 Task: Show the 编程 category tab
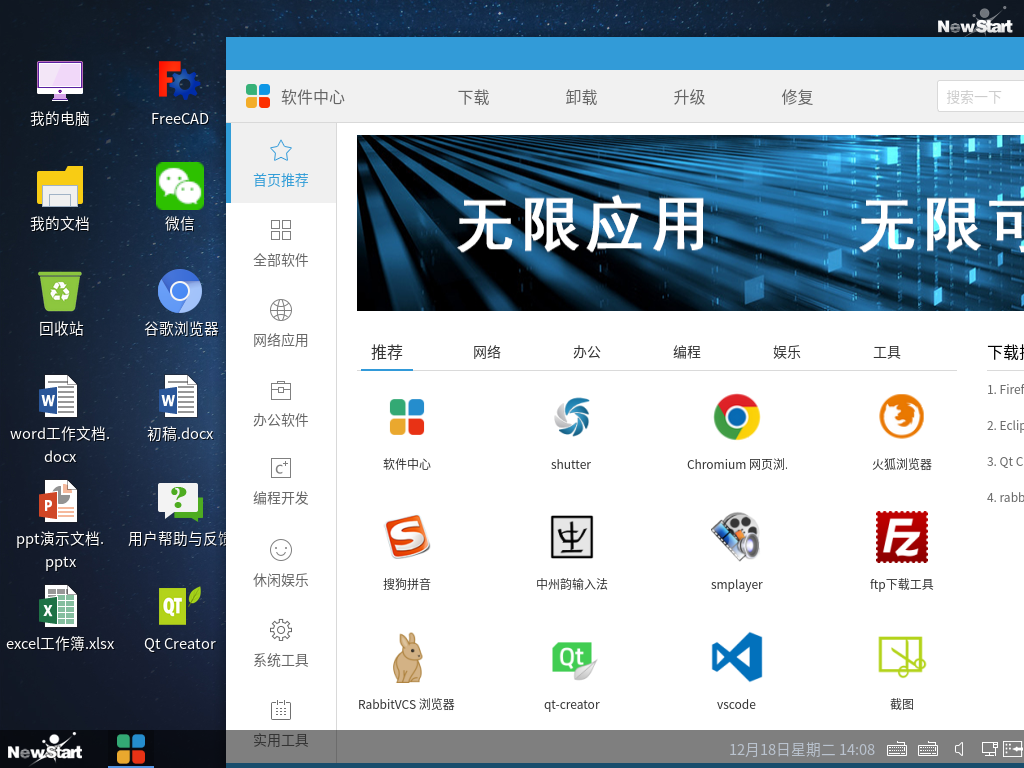tap(686, 353)
